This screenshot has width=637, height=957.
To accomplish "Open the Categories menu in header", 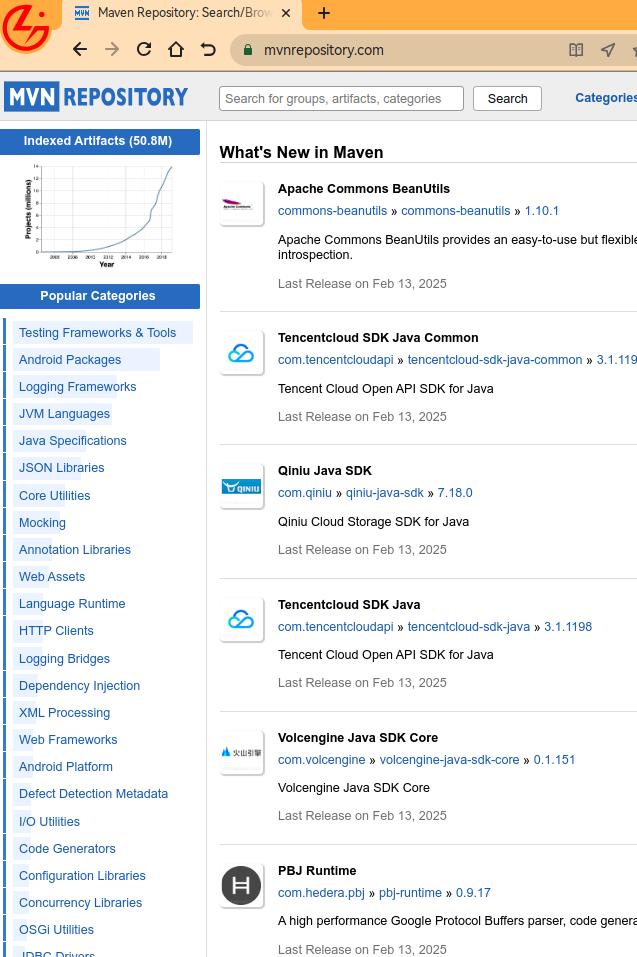I will [x=605, y=98].
